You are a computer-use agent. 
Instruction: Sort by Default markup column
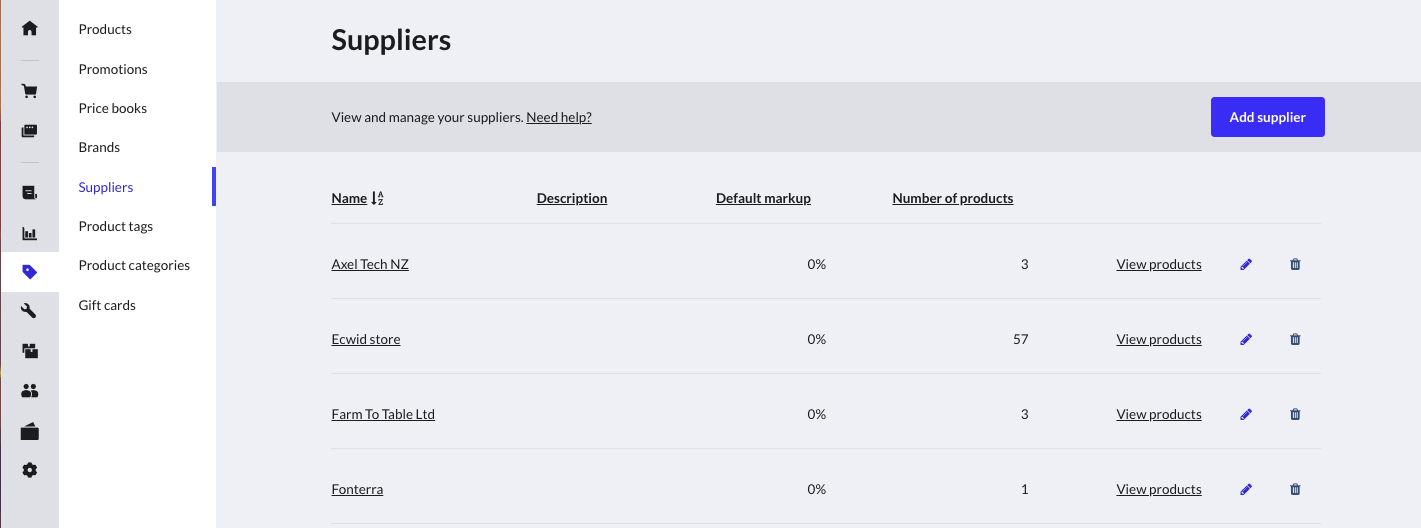(763, 198)
